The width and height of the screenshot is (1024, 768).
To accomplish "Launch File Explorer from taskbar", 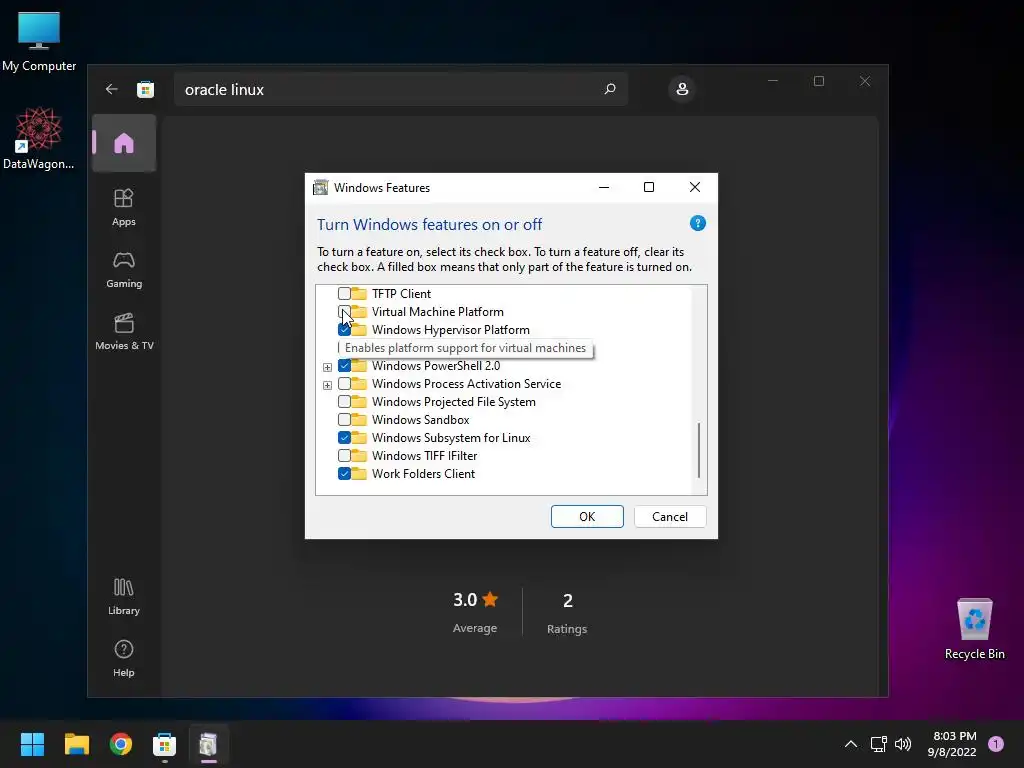I will pyautogui.click(x=76, y=744).
